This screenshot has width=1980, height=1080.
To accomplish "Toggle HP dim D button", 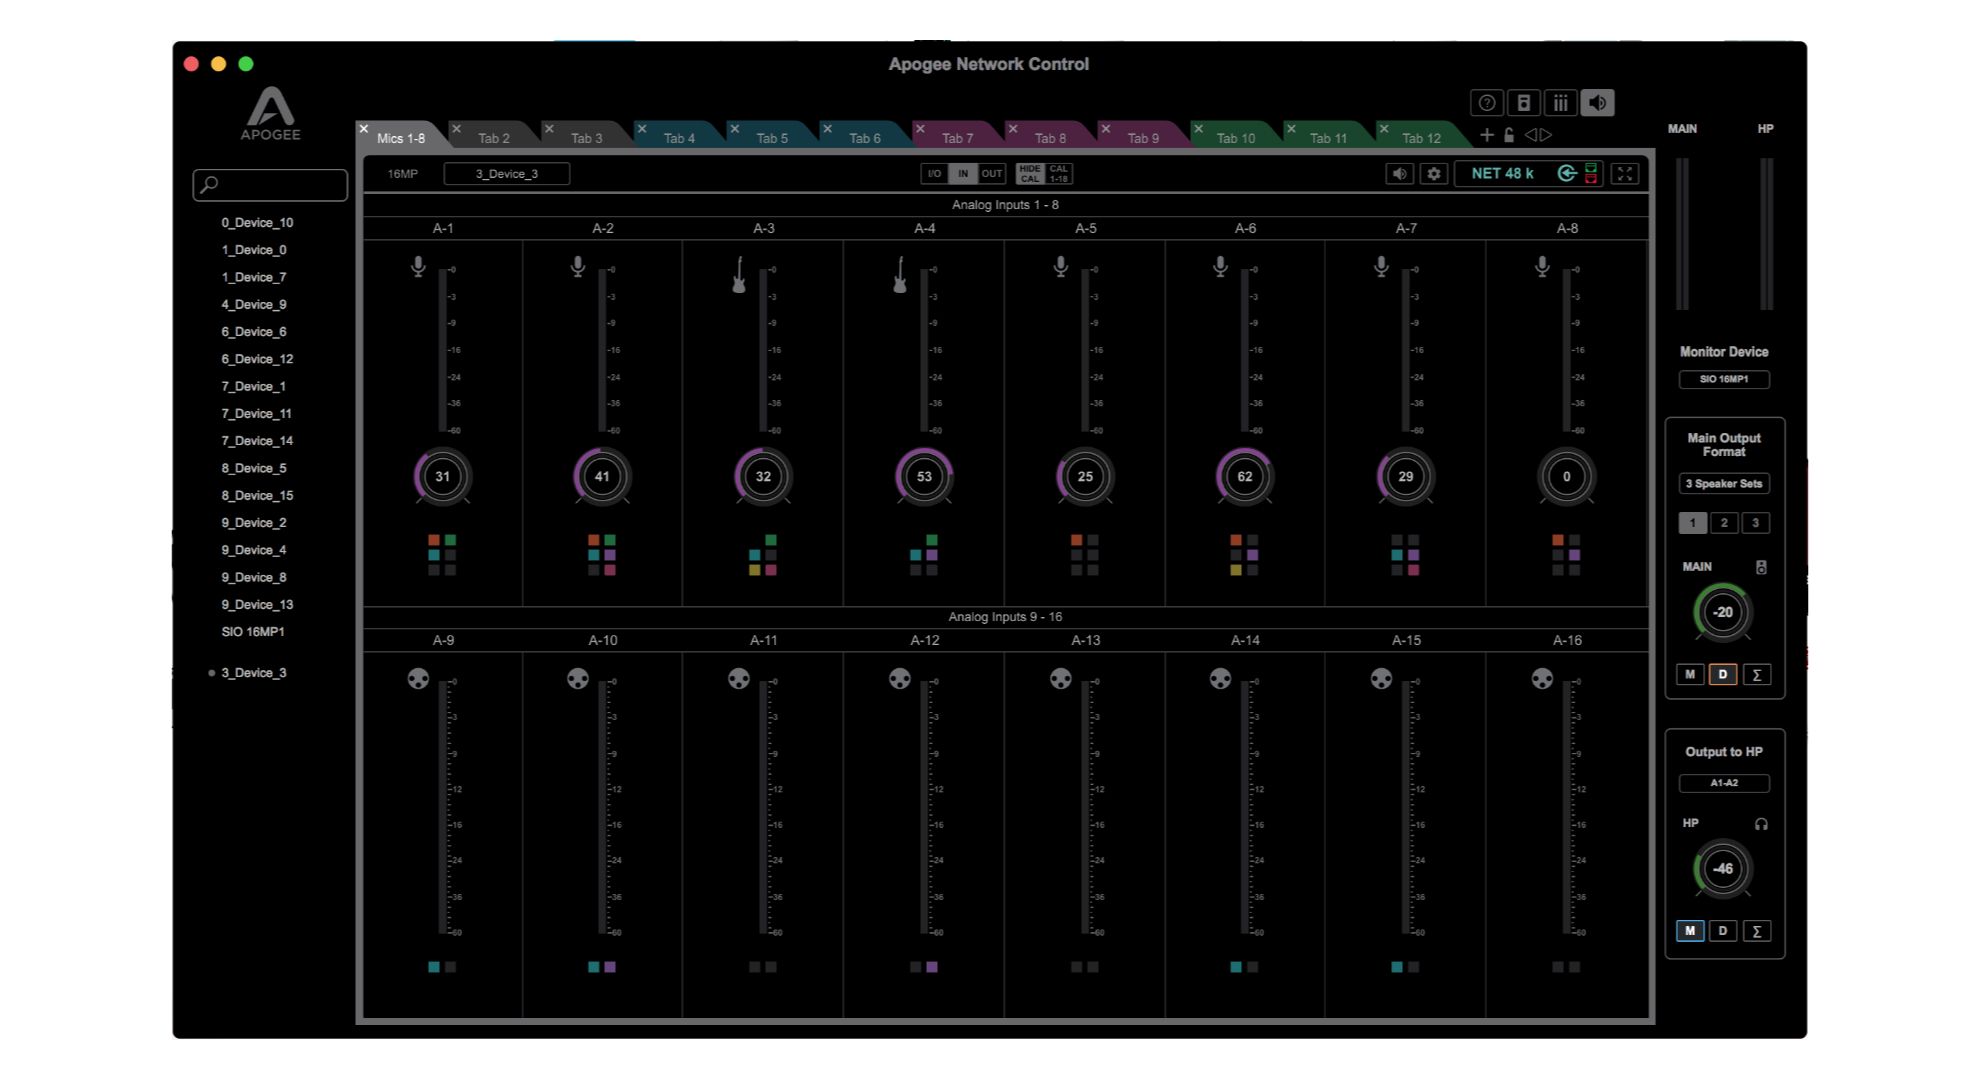I will [x=1723, y=931].
